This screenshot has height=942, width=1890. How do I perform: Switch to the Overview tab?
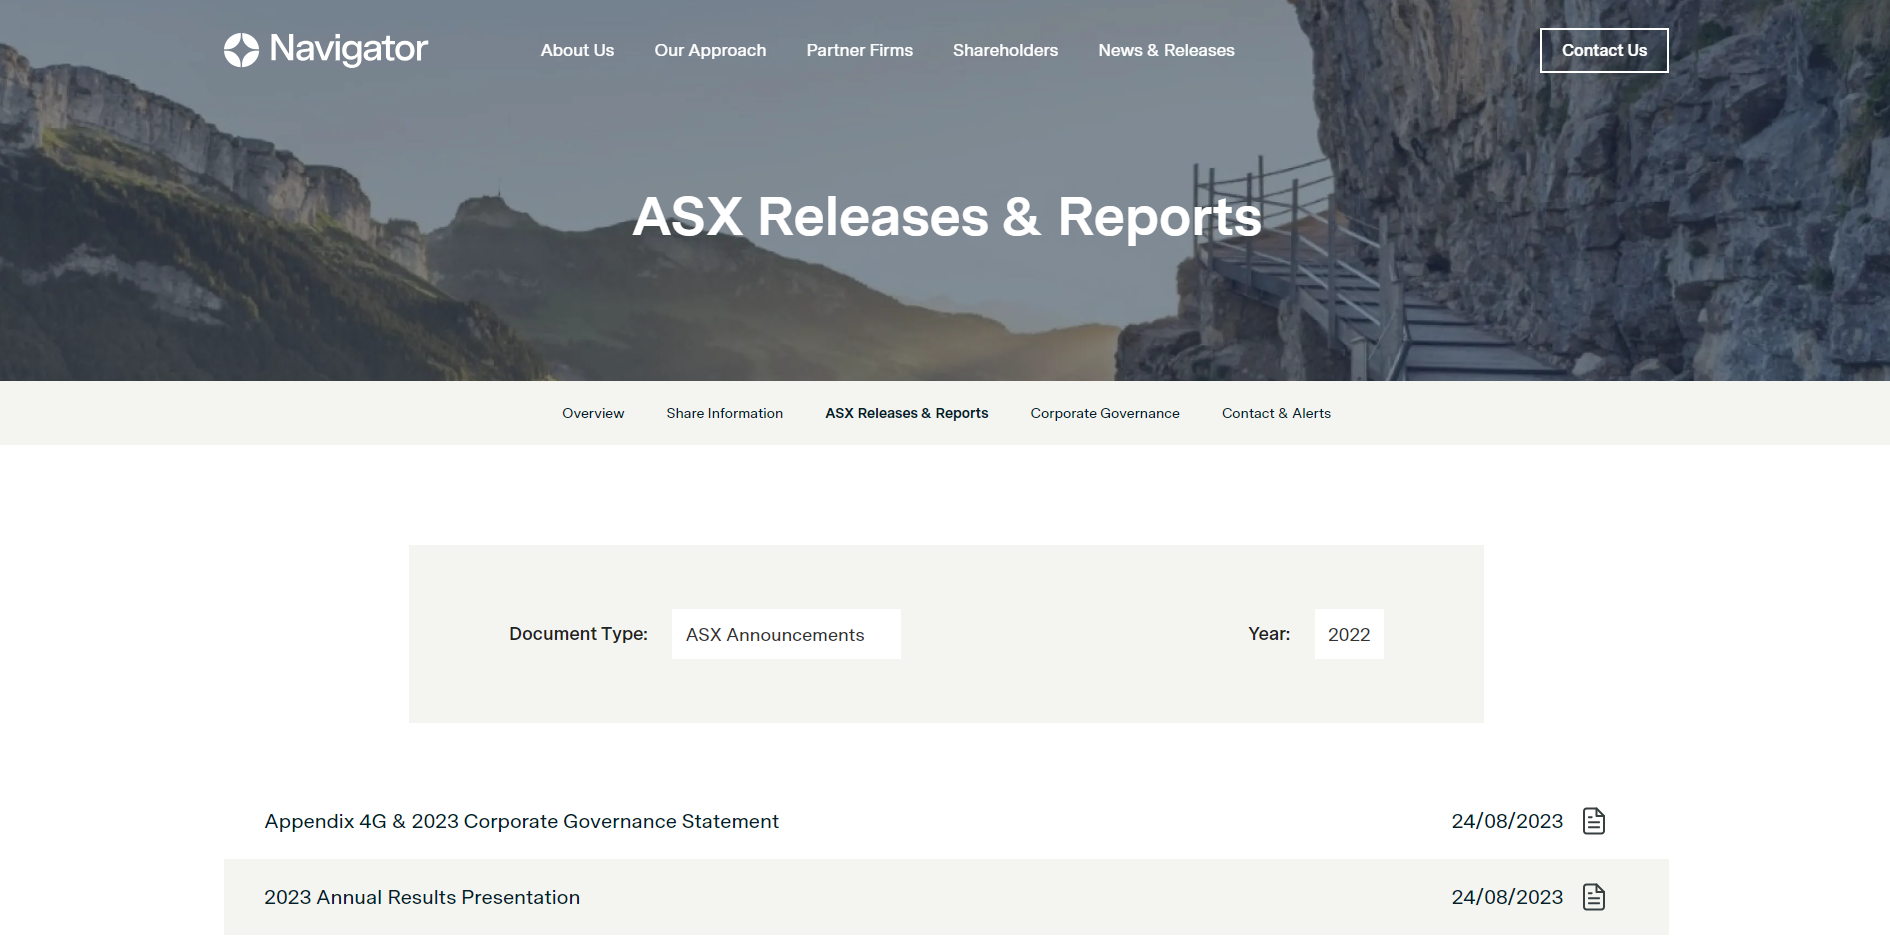point(592,413)
